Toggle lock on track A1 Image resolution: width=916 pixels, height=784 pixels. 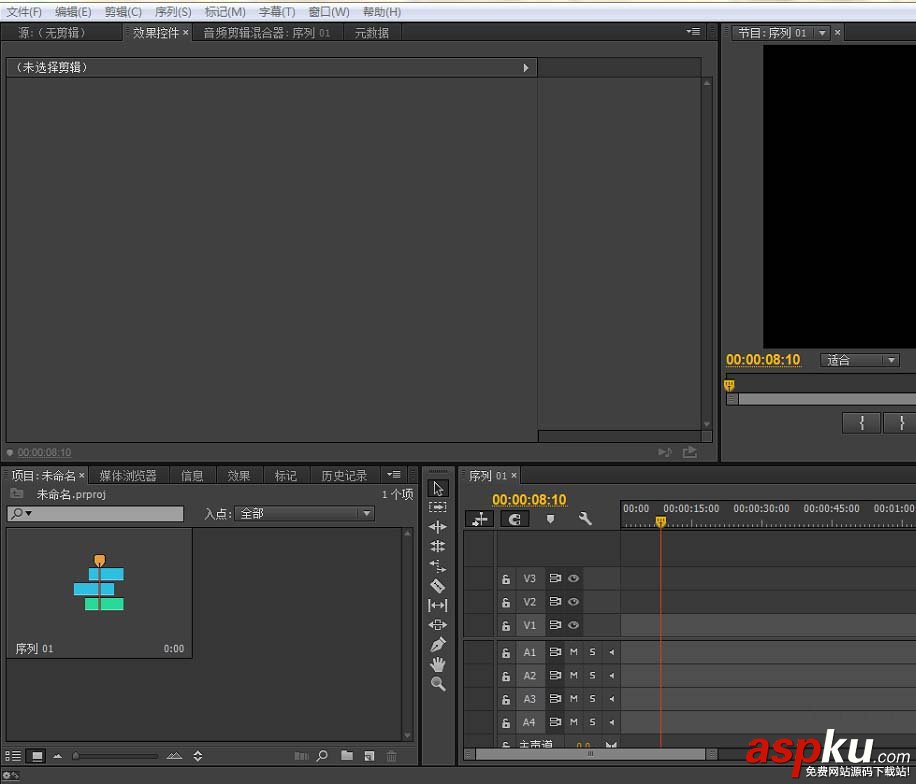pos(506,653)
